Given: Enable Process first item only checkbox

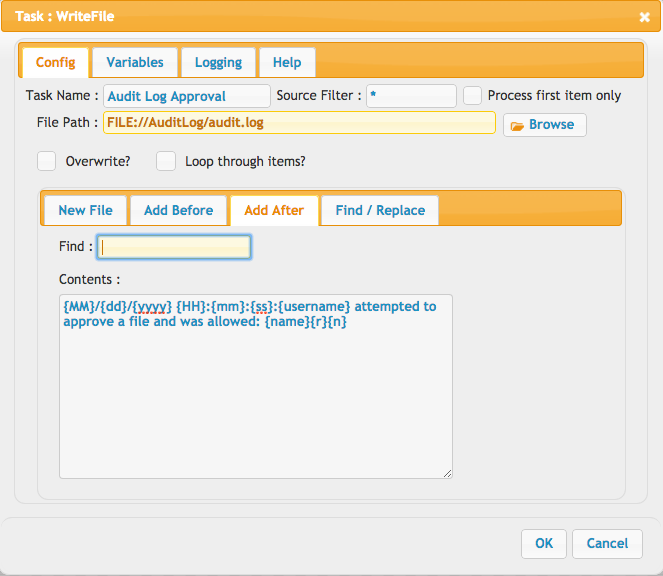Looking at the screenshot, I should point(472,96).
